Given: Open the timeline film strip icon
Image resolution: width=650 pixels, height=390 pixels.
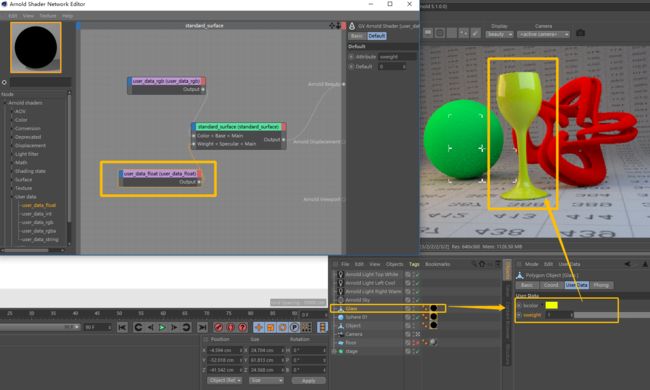Looking at the screenshot, I should click(322, 327).
